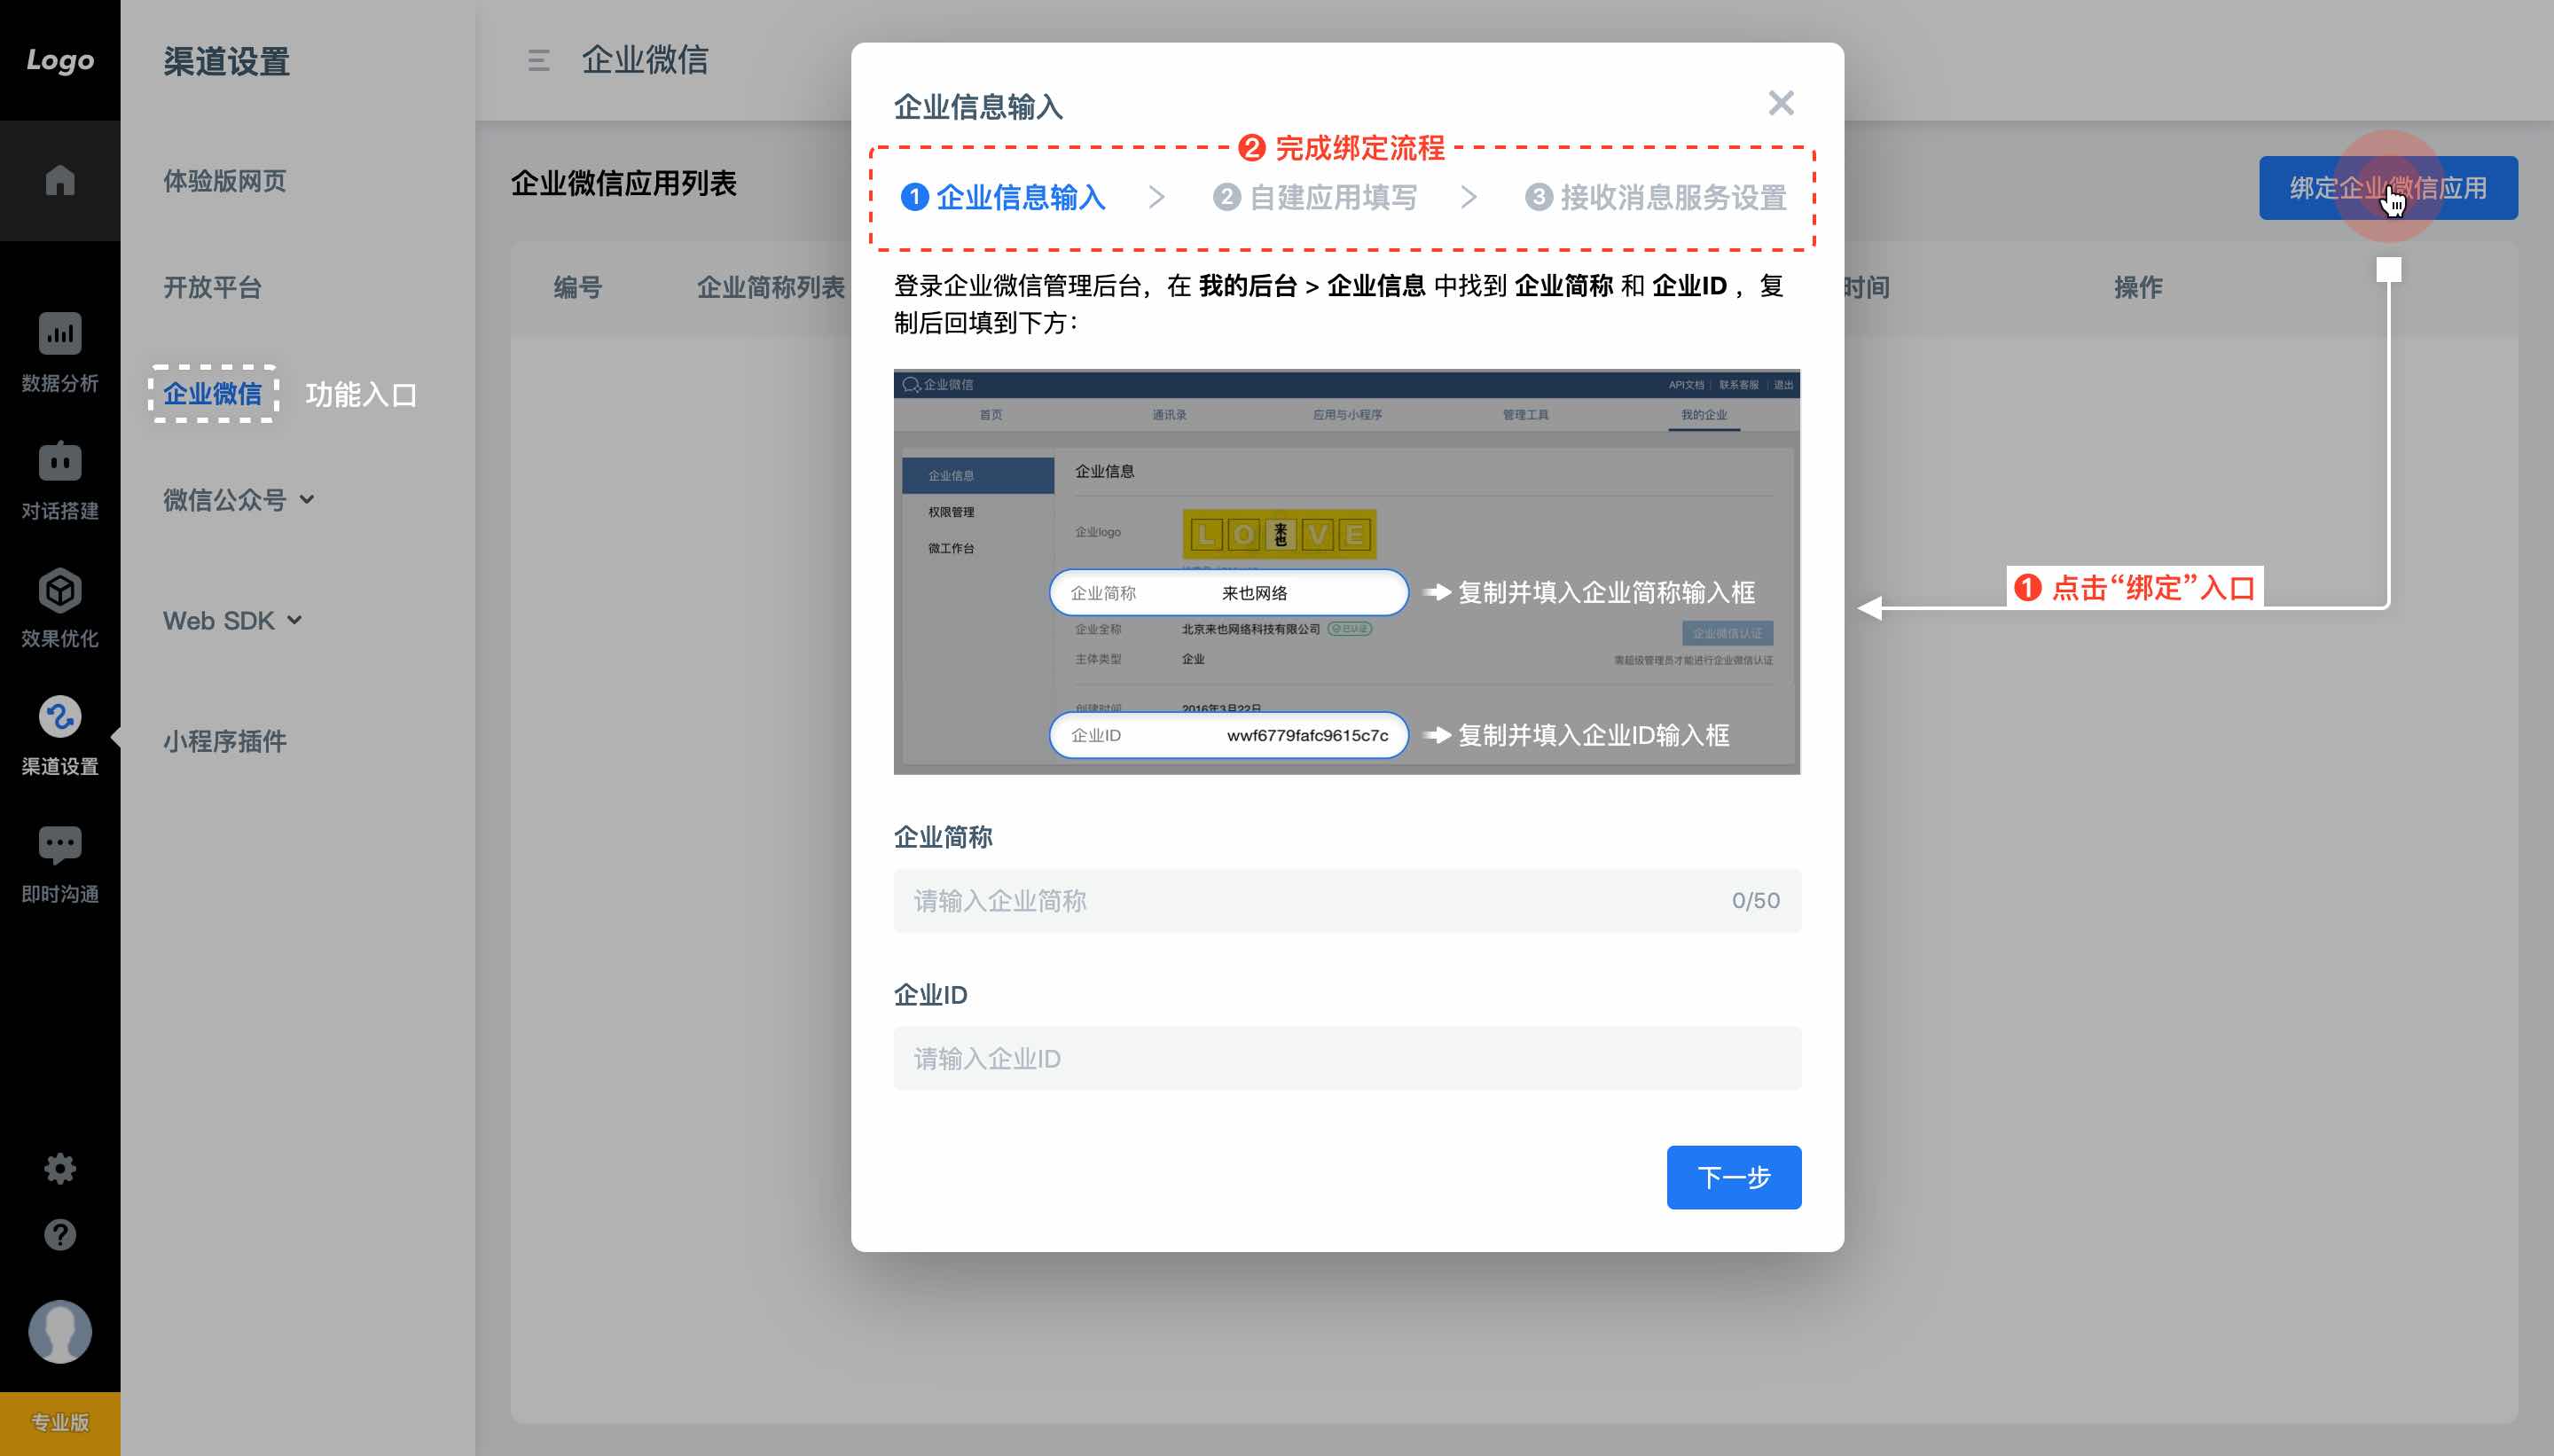2554x1456 pixels.
Task: Open 数据分析 data analysis section
Action: pyautogui.click(x=60, y=352)
